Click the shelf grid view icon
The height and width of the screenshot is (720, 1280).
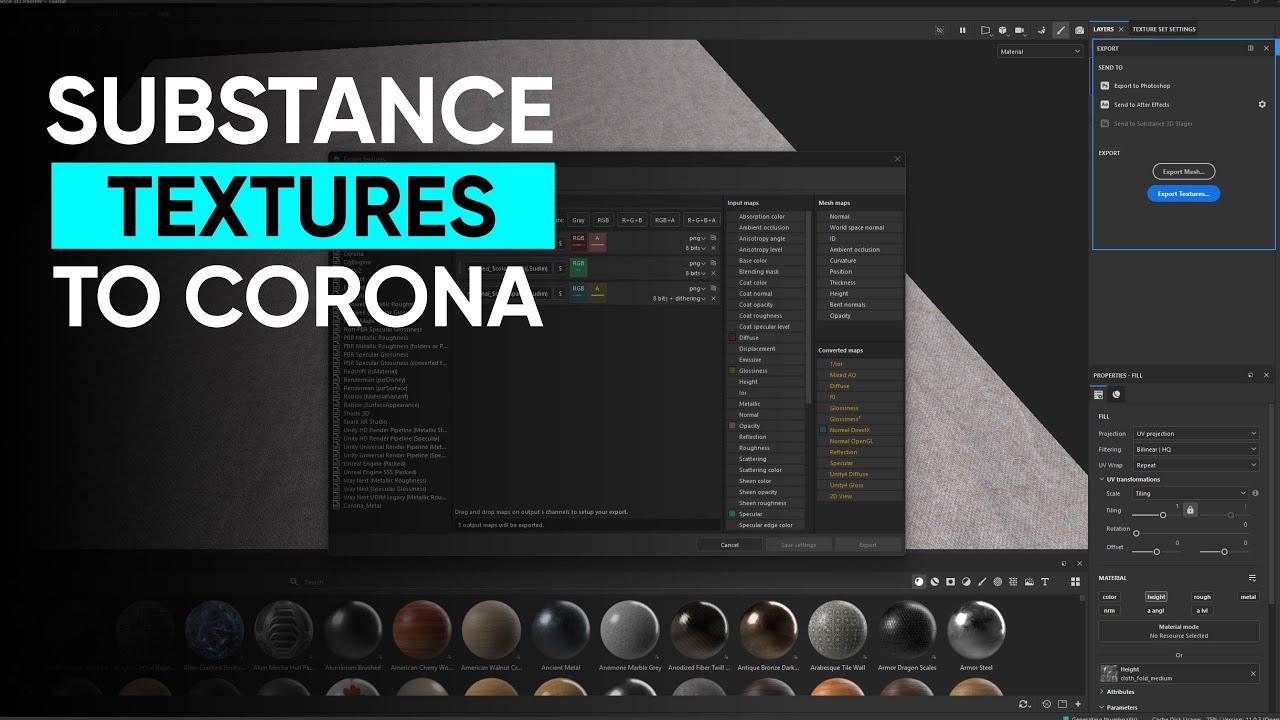click(1076, 581)
